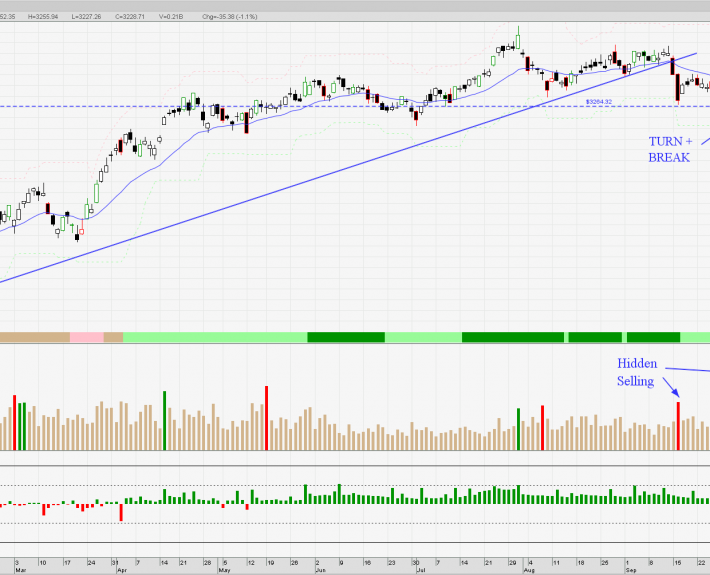710x575 pixels.
Task: Select the highest candle peak in late July
Action: point(518,38)
